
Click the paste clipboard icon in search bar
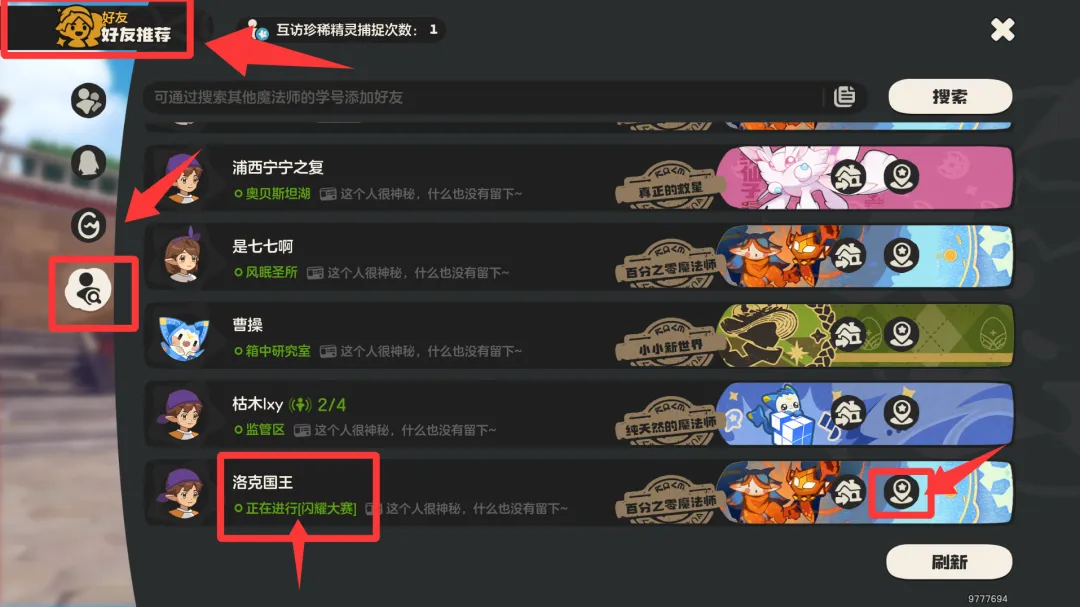[x=844, y=96]
